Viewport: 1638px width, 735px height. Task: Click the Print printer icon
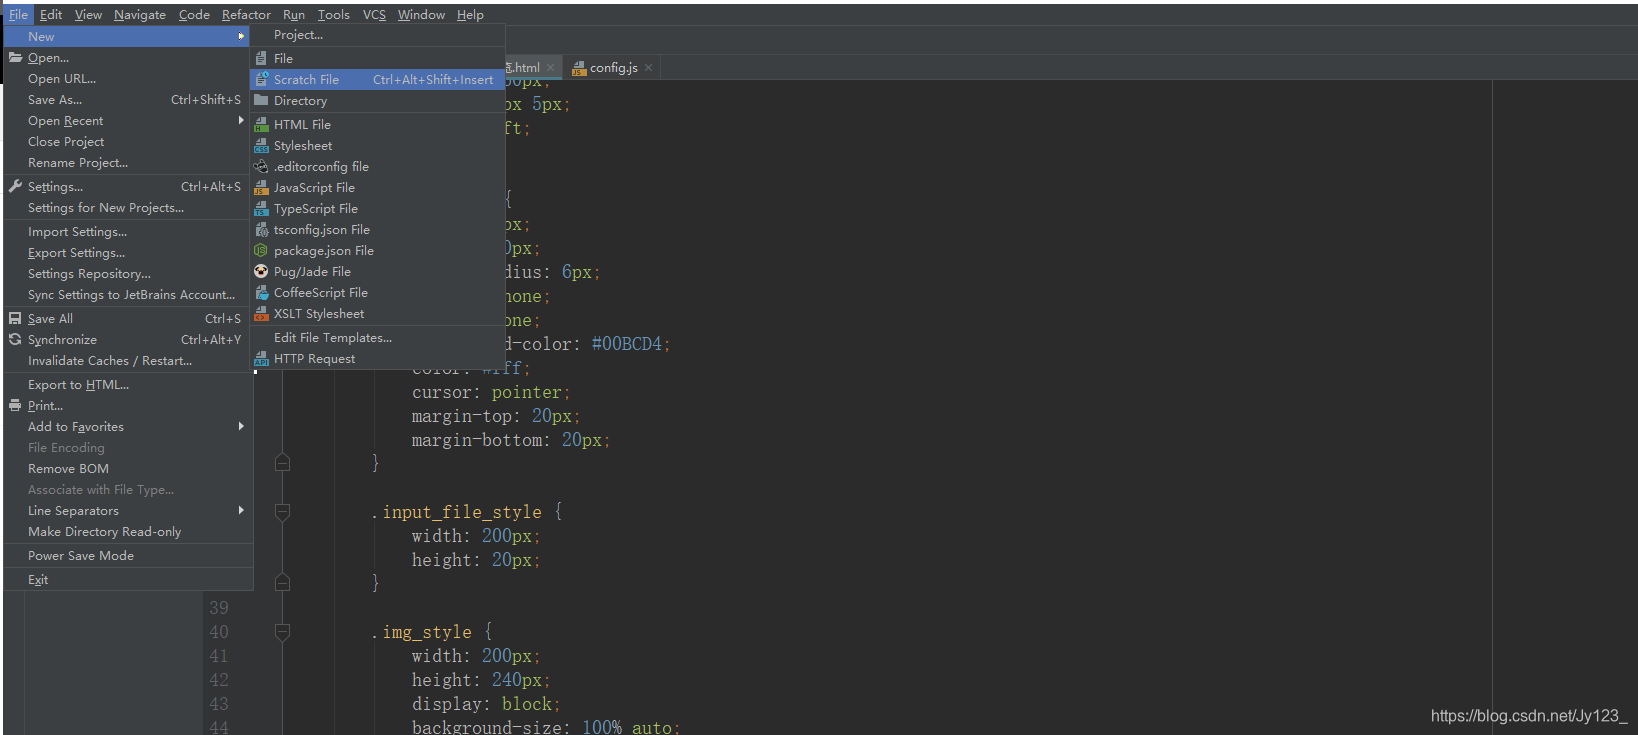click(15, 405)
